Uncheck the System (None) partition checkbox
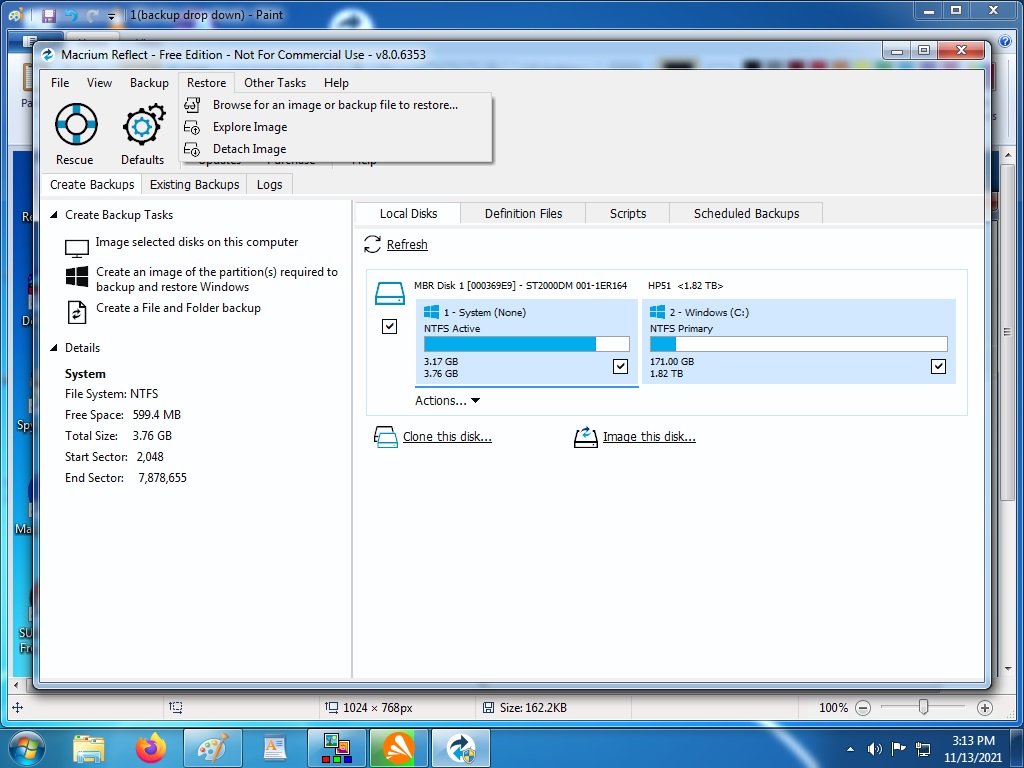 620,366
